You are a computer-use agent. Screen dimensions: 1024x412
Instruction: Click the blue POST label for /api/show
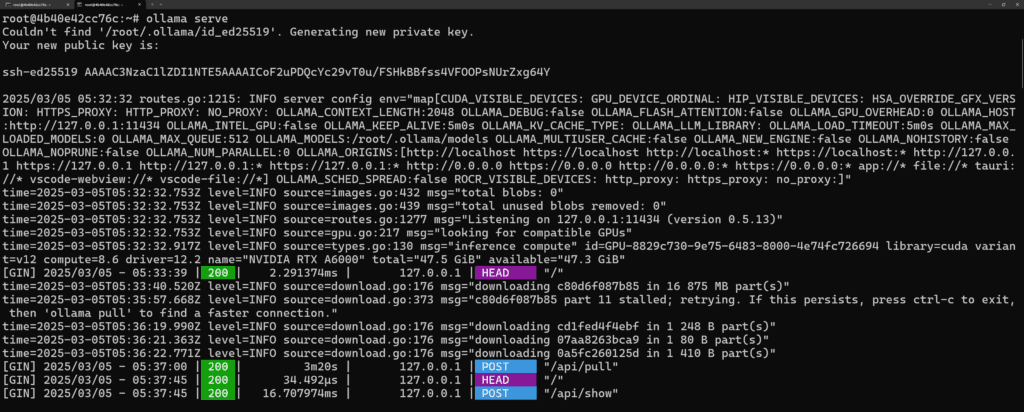pyautogui.click(x=505, y=393)
